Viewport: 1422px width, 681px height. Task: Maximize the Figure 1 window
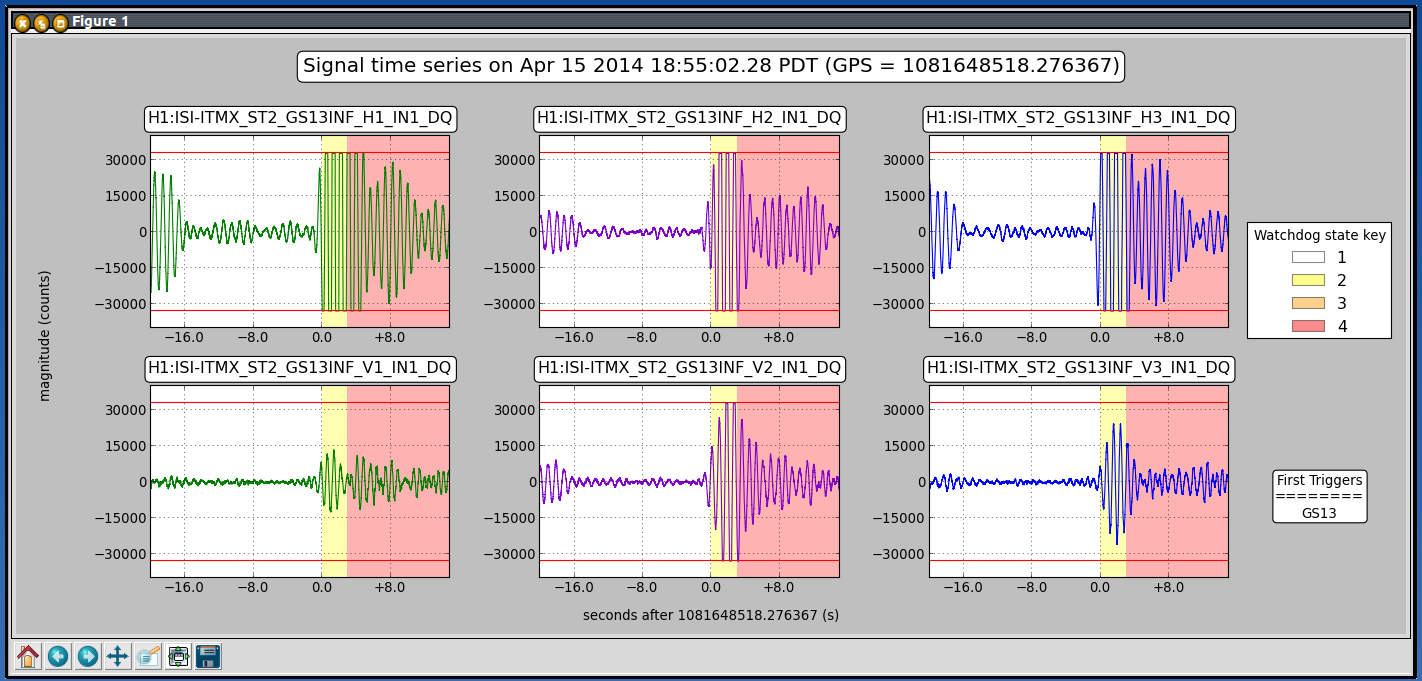(x=60, y=22)
